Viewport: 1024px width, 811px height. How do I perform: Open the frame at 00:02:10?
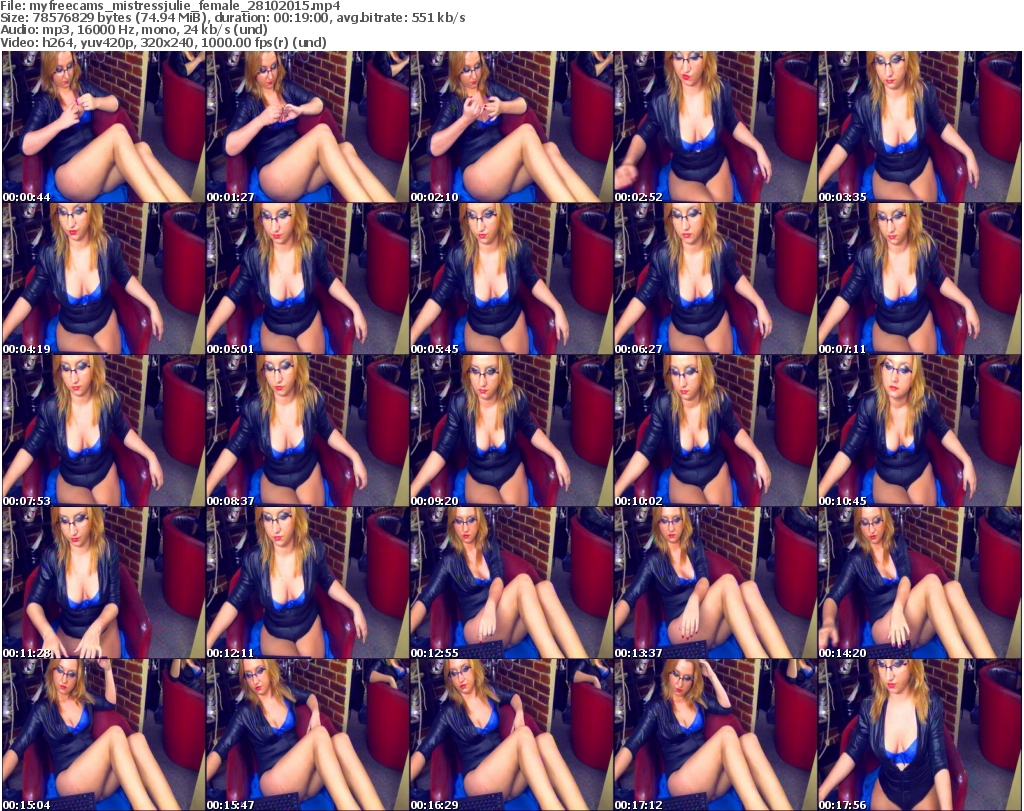pyautogui.click(x=511, y=127)
